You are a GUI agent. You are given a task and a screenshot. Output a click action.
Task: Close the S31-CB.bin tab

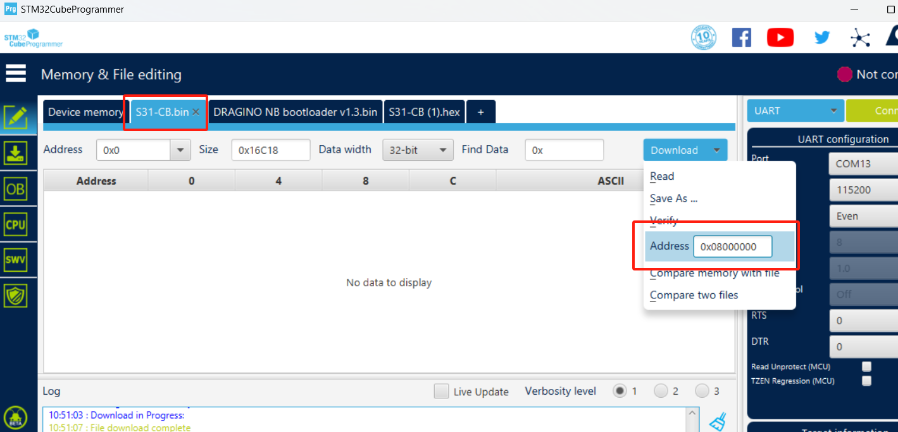point(196,112)
